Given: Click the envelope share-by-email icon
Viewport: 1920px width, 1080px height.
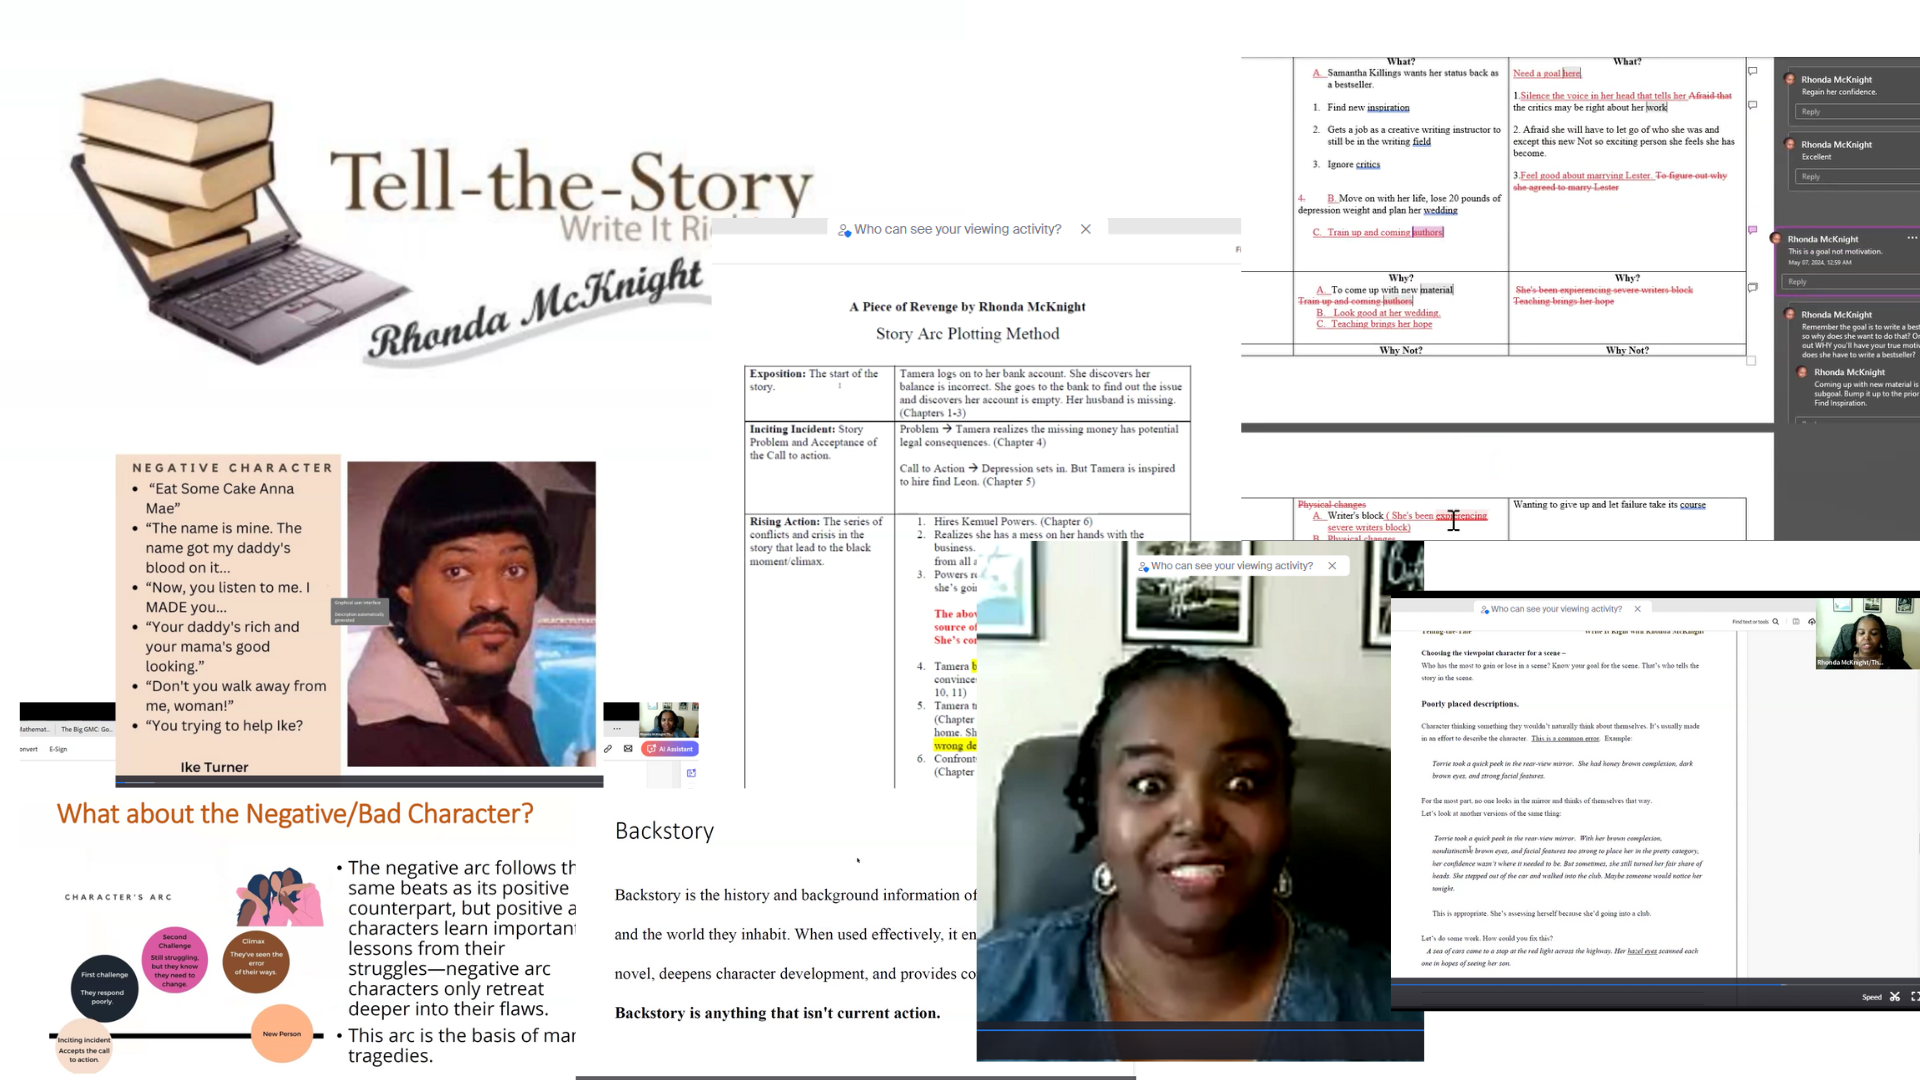Looking at the screenshot, I should [x=628, y=748].
